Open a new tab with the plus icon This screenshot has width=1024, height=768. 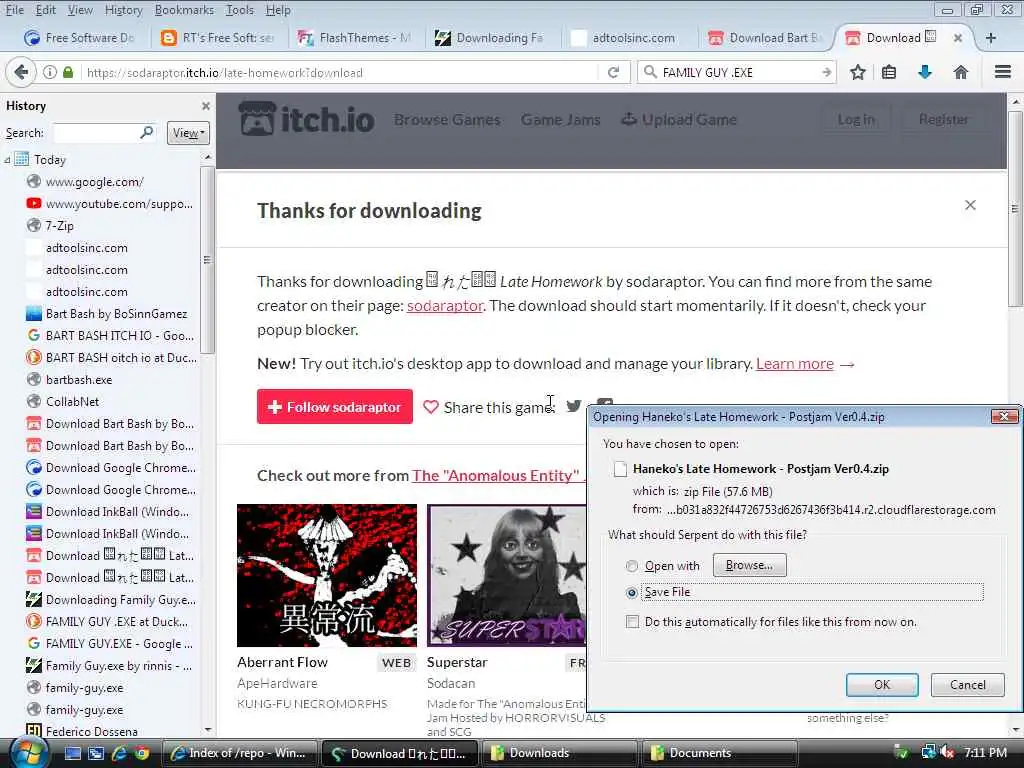(x=991, y=38)
